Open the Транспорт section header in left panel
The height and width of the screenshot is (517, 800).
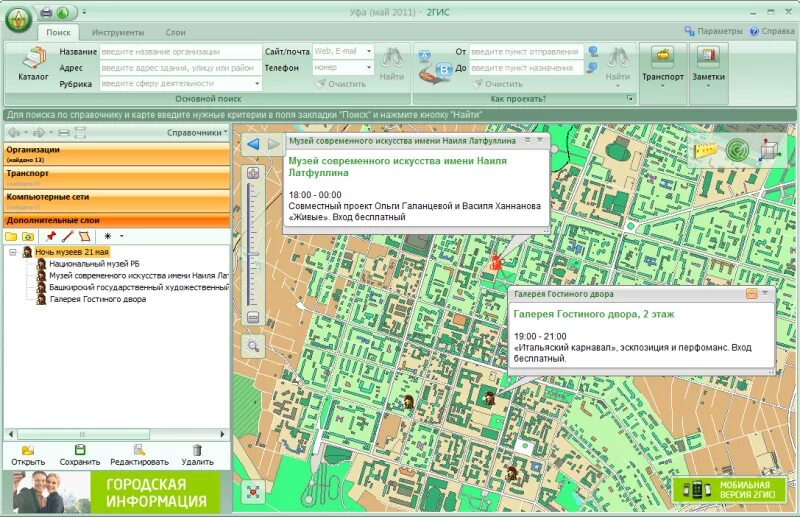point(117,178)
